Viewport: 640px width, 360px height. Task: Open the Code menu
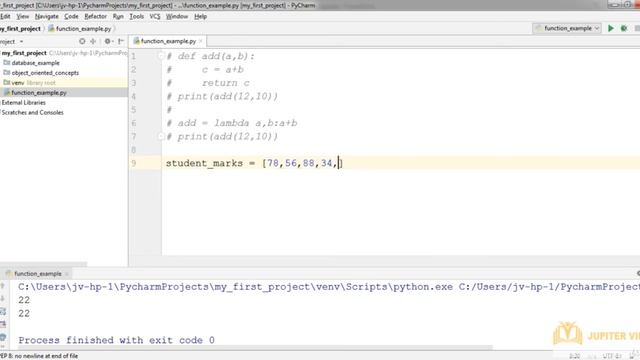coord(71,16)
